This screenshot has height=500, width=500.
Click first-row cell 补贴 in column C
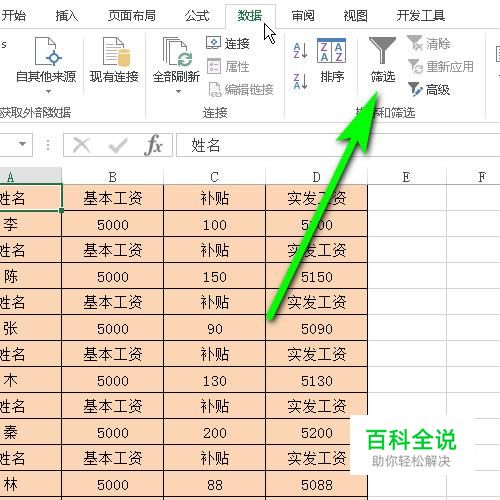[214, 198]
